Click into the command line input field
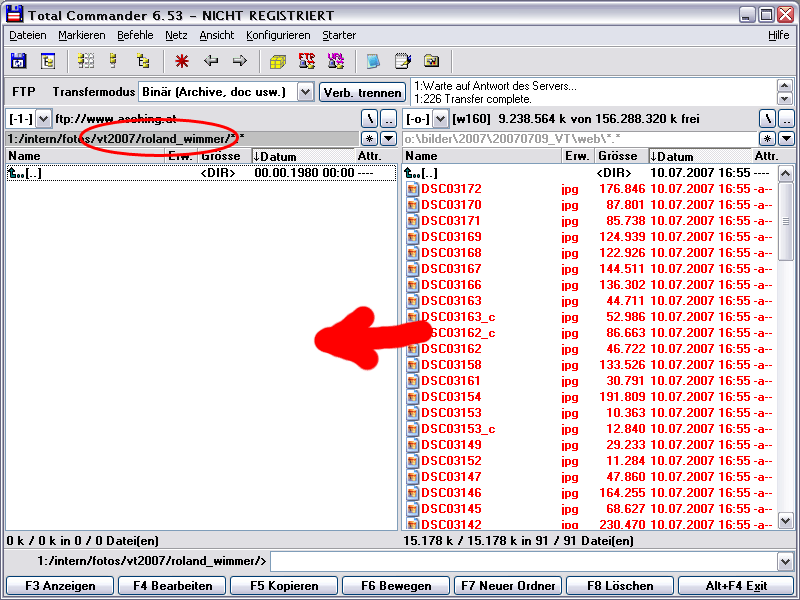This screenshot has height=600, width=800. 524,562
